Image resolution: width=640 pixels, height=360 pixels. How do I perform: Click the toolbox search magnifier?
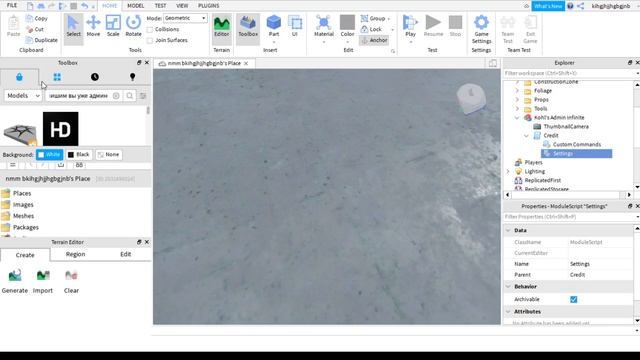point(129,96)
